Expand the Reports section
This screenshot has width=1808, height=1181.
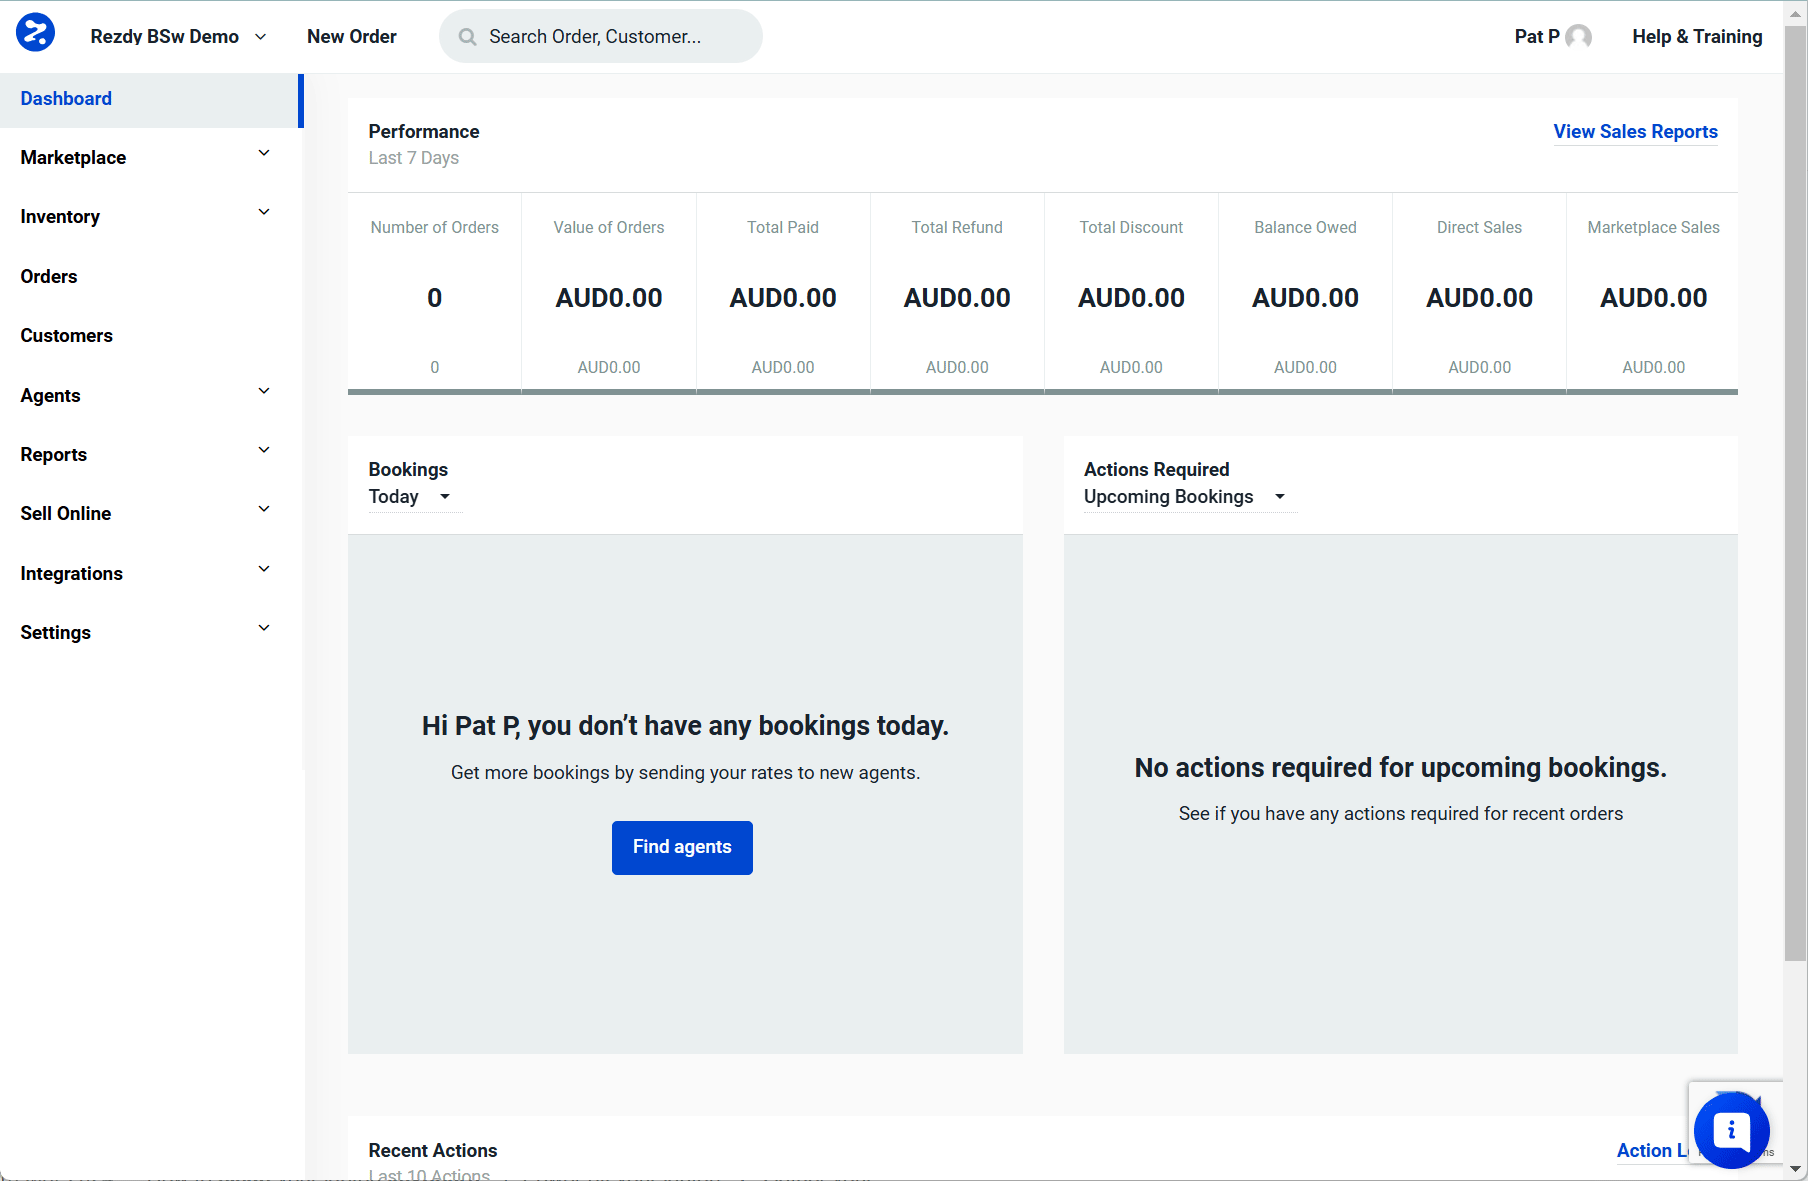pyautogui.click(x=264, y=450)
